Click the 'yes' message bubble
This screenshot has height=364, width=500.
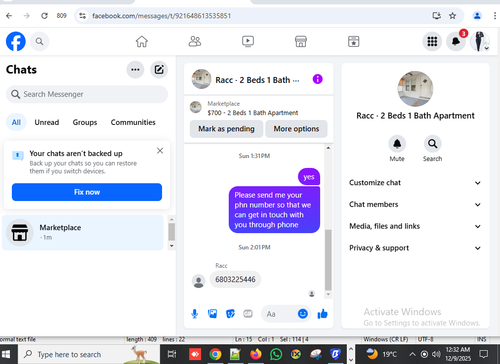(x=309, y=177)
